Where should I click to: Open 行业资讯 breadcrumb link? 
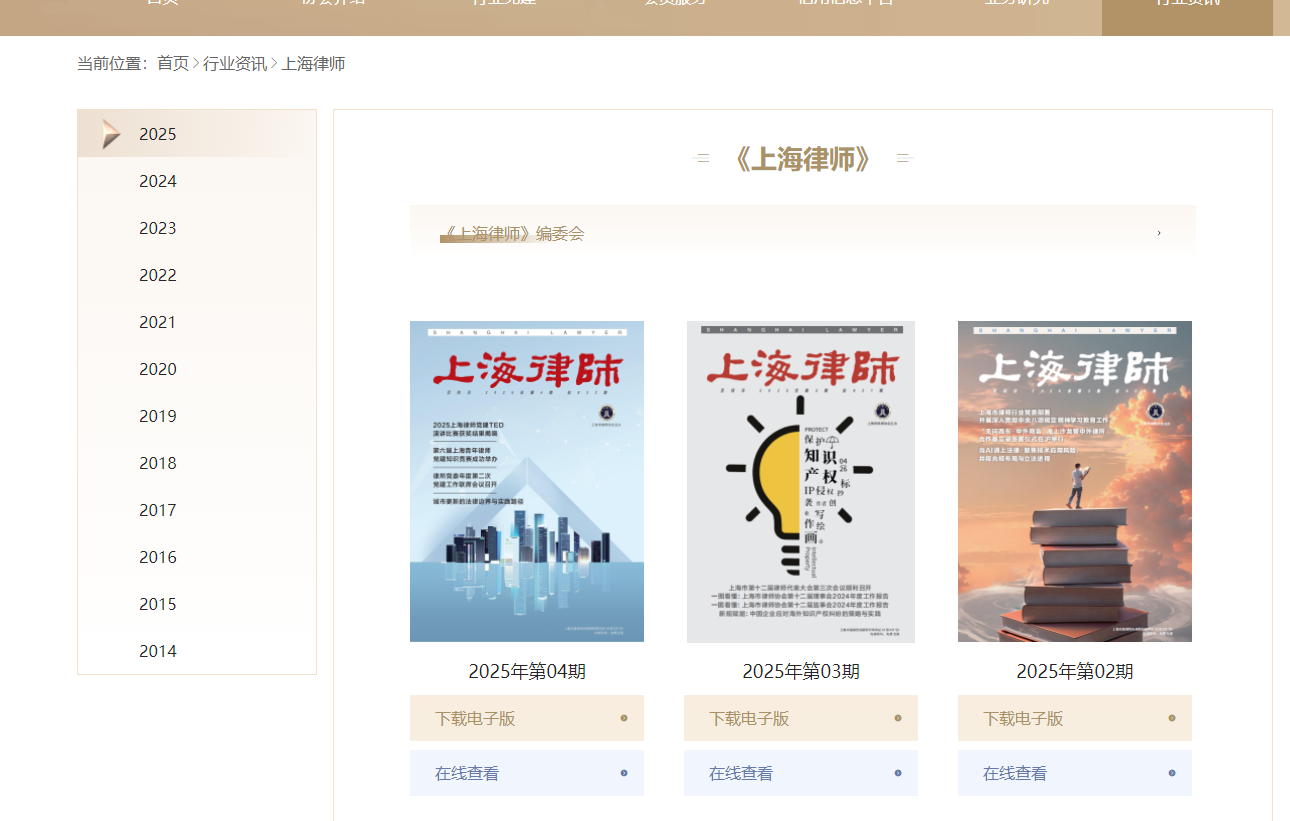[x=235, y=64]
